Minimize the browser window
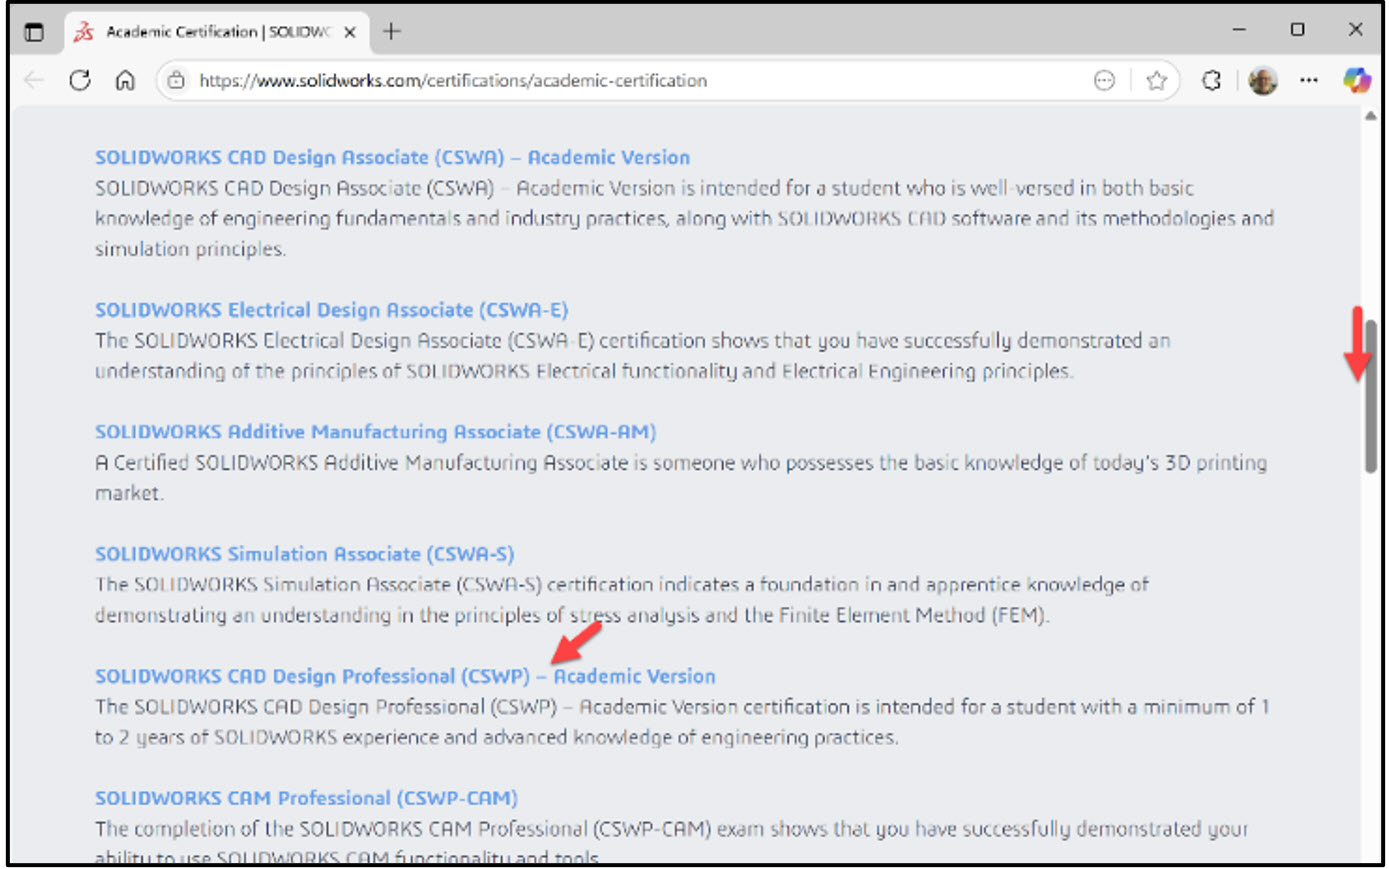The image size is (1389, 869). (1239, 30)
